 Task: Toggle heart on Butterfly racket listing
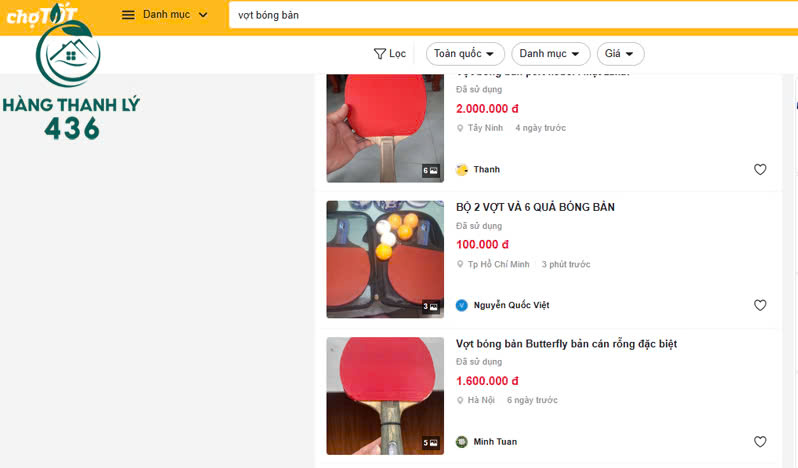[760, 442]
